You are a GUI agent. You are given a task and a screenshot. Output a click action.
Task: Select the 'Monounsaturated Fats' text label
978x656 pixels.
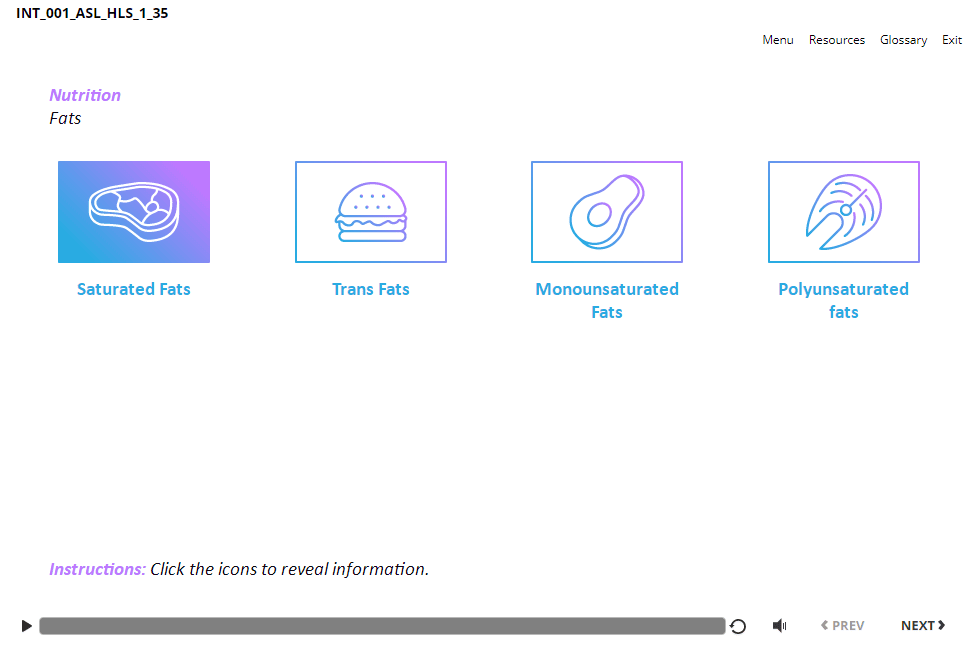pos(607,300)
